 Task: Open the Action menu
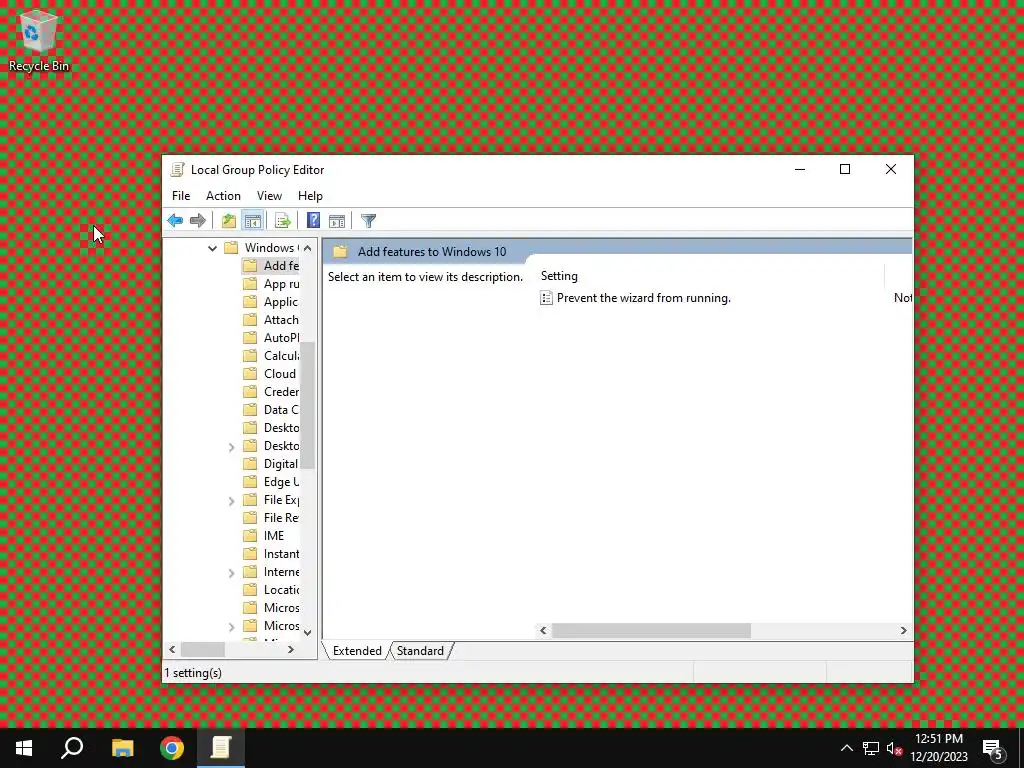tap(223, 196)
